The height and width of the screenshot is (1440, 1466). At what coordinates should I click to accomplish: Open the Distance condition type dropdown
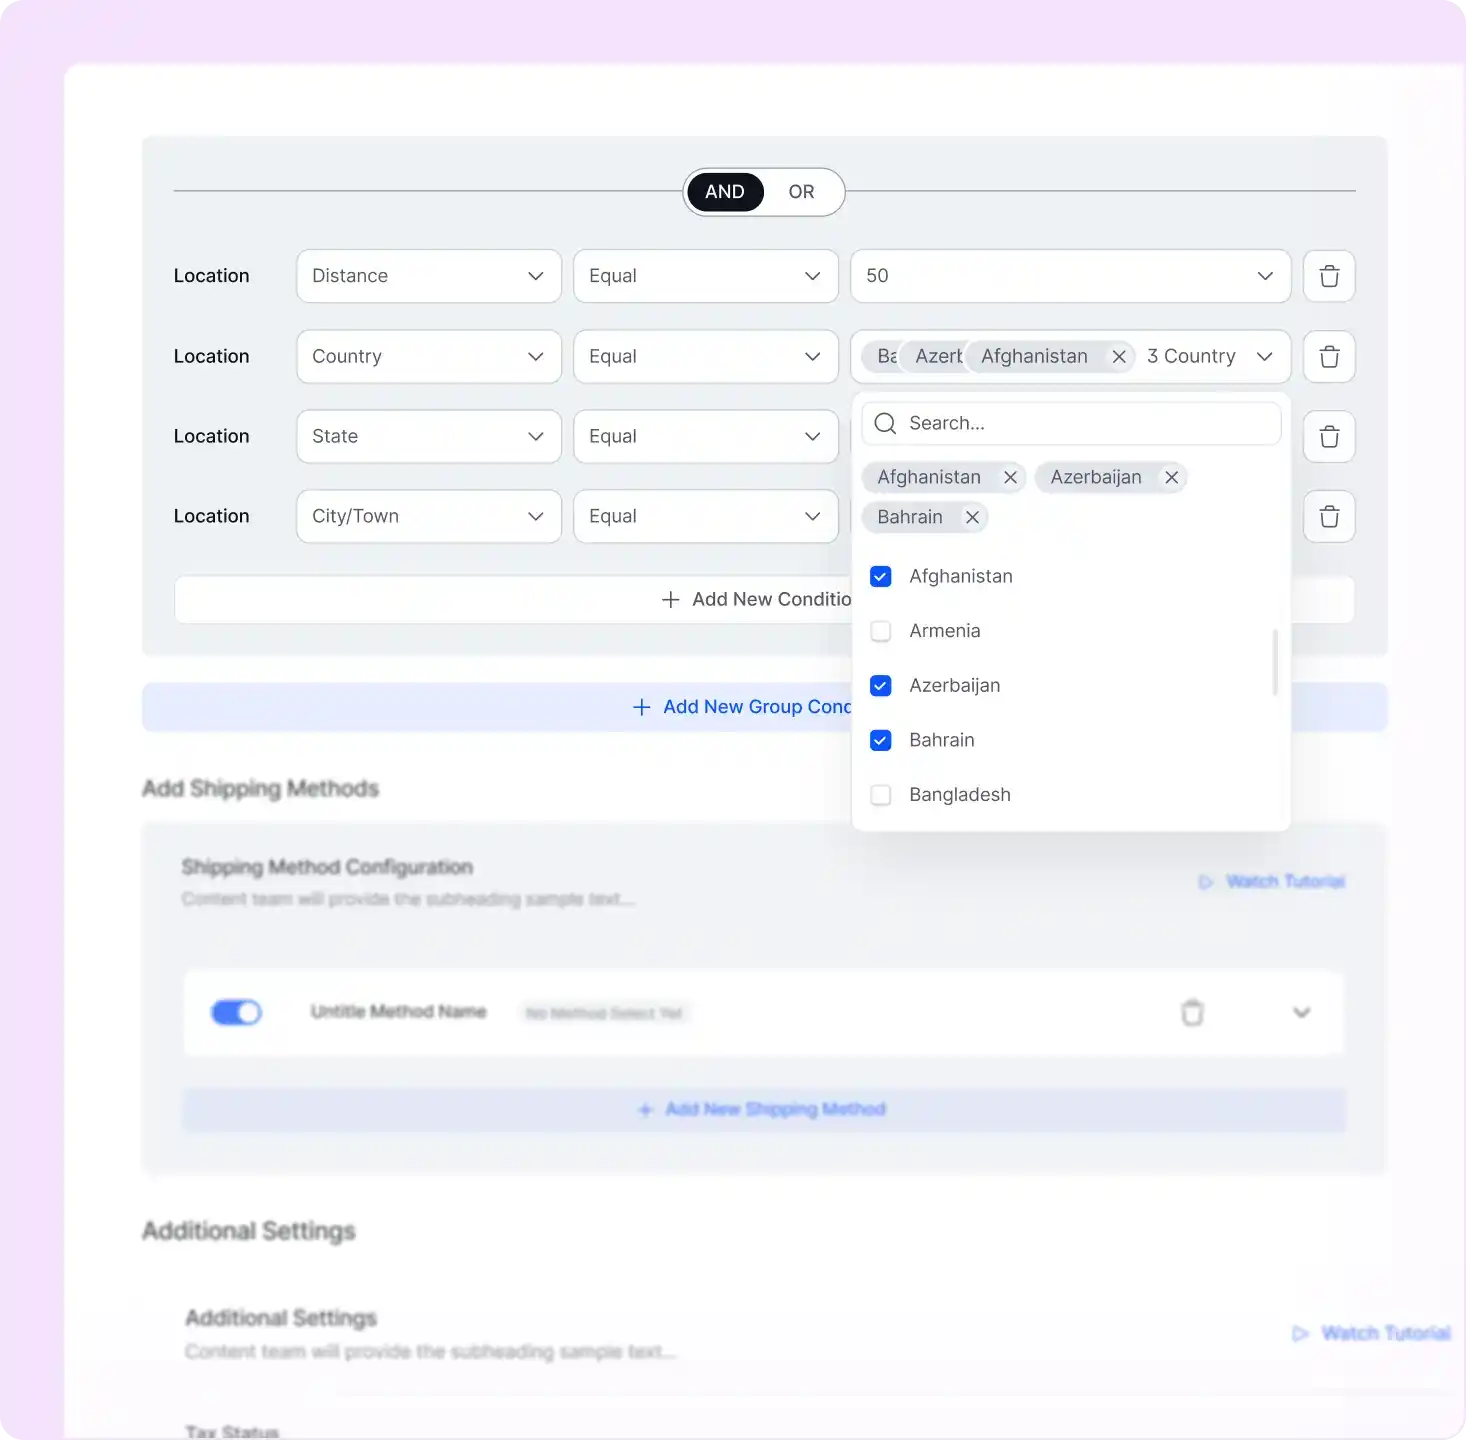click(x=428, y=276)
